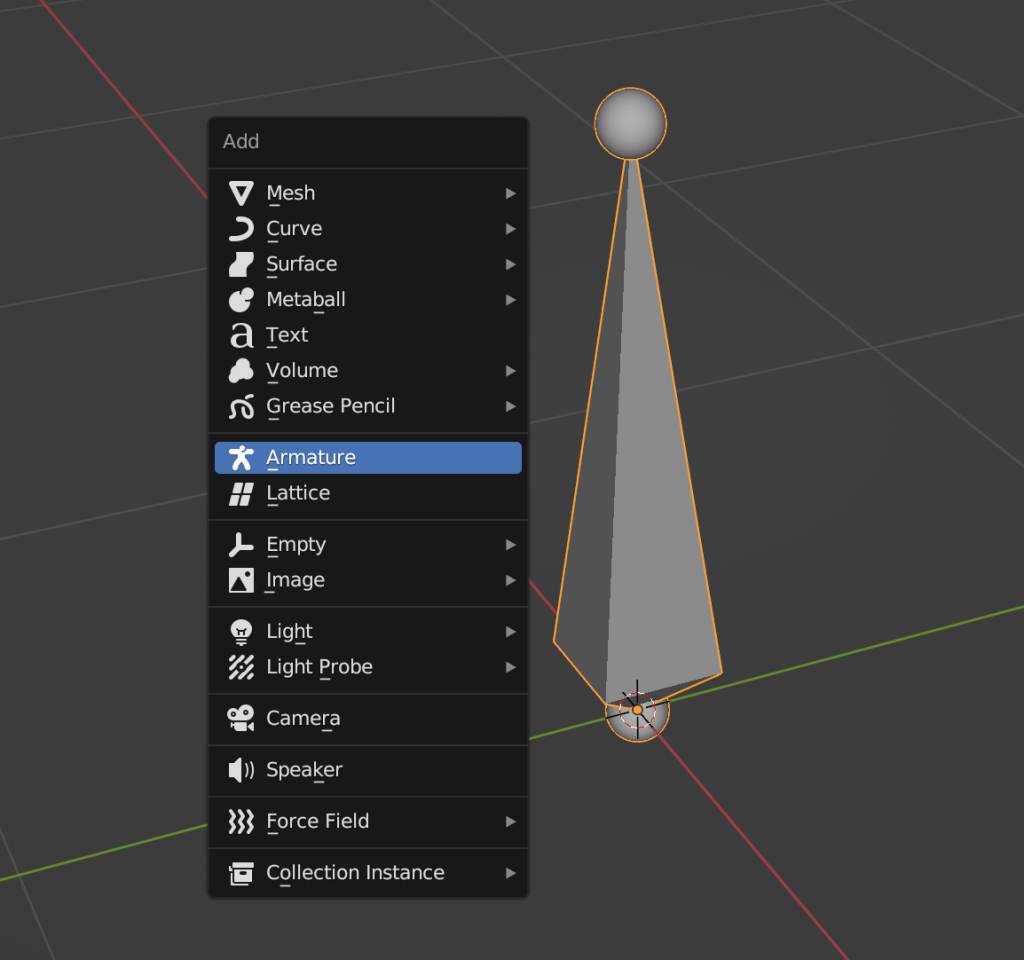Click the Armature figure icon

(241, 458)
